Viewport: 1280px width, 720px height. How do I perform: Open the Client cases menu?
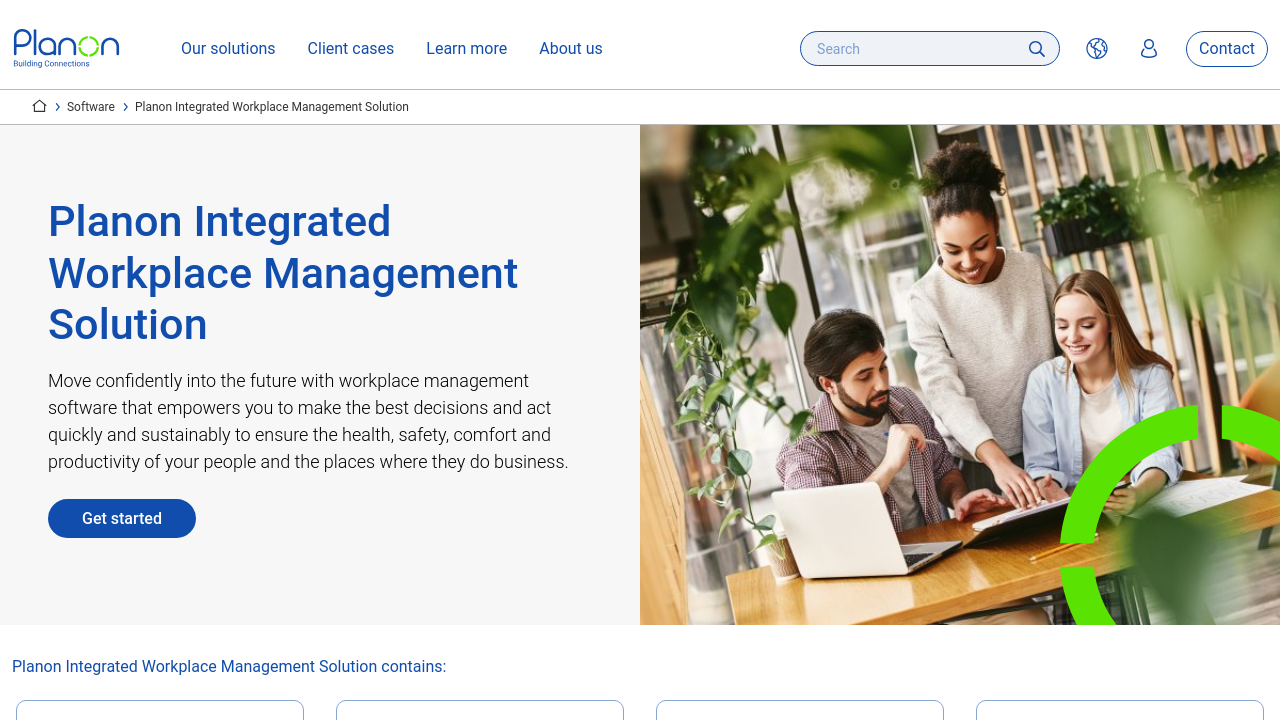click(350, 49)
